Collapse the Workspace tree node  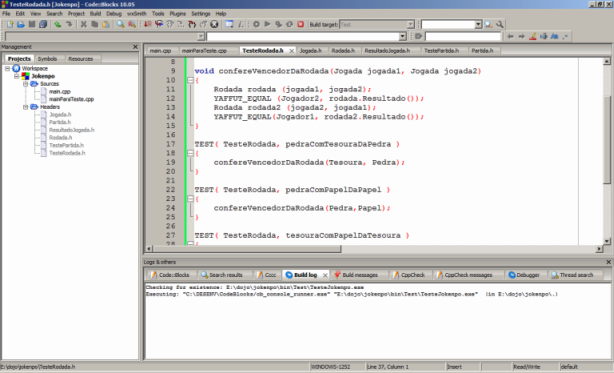[x=7, y=68]
